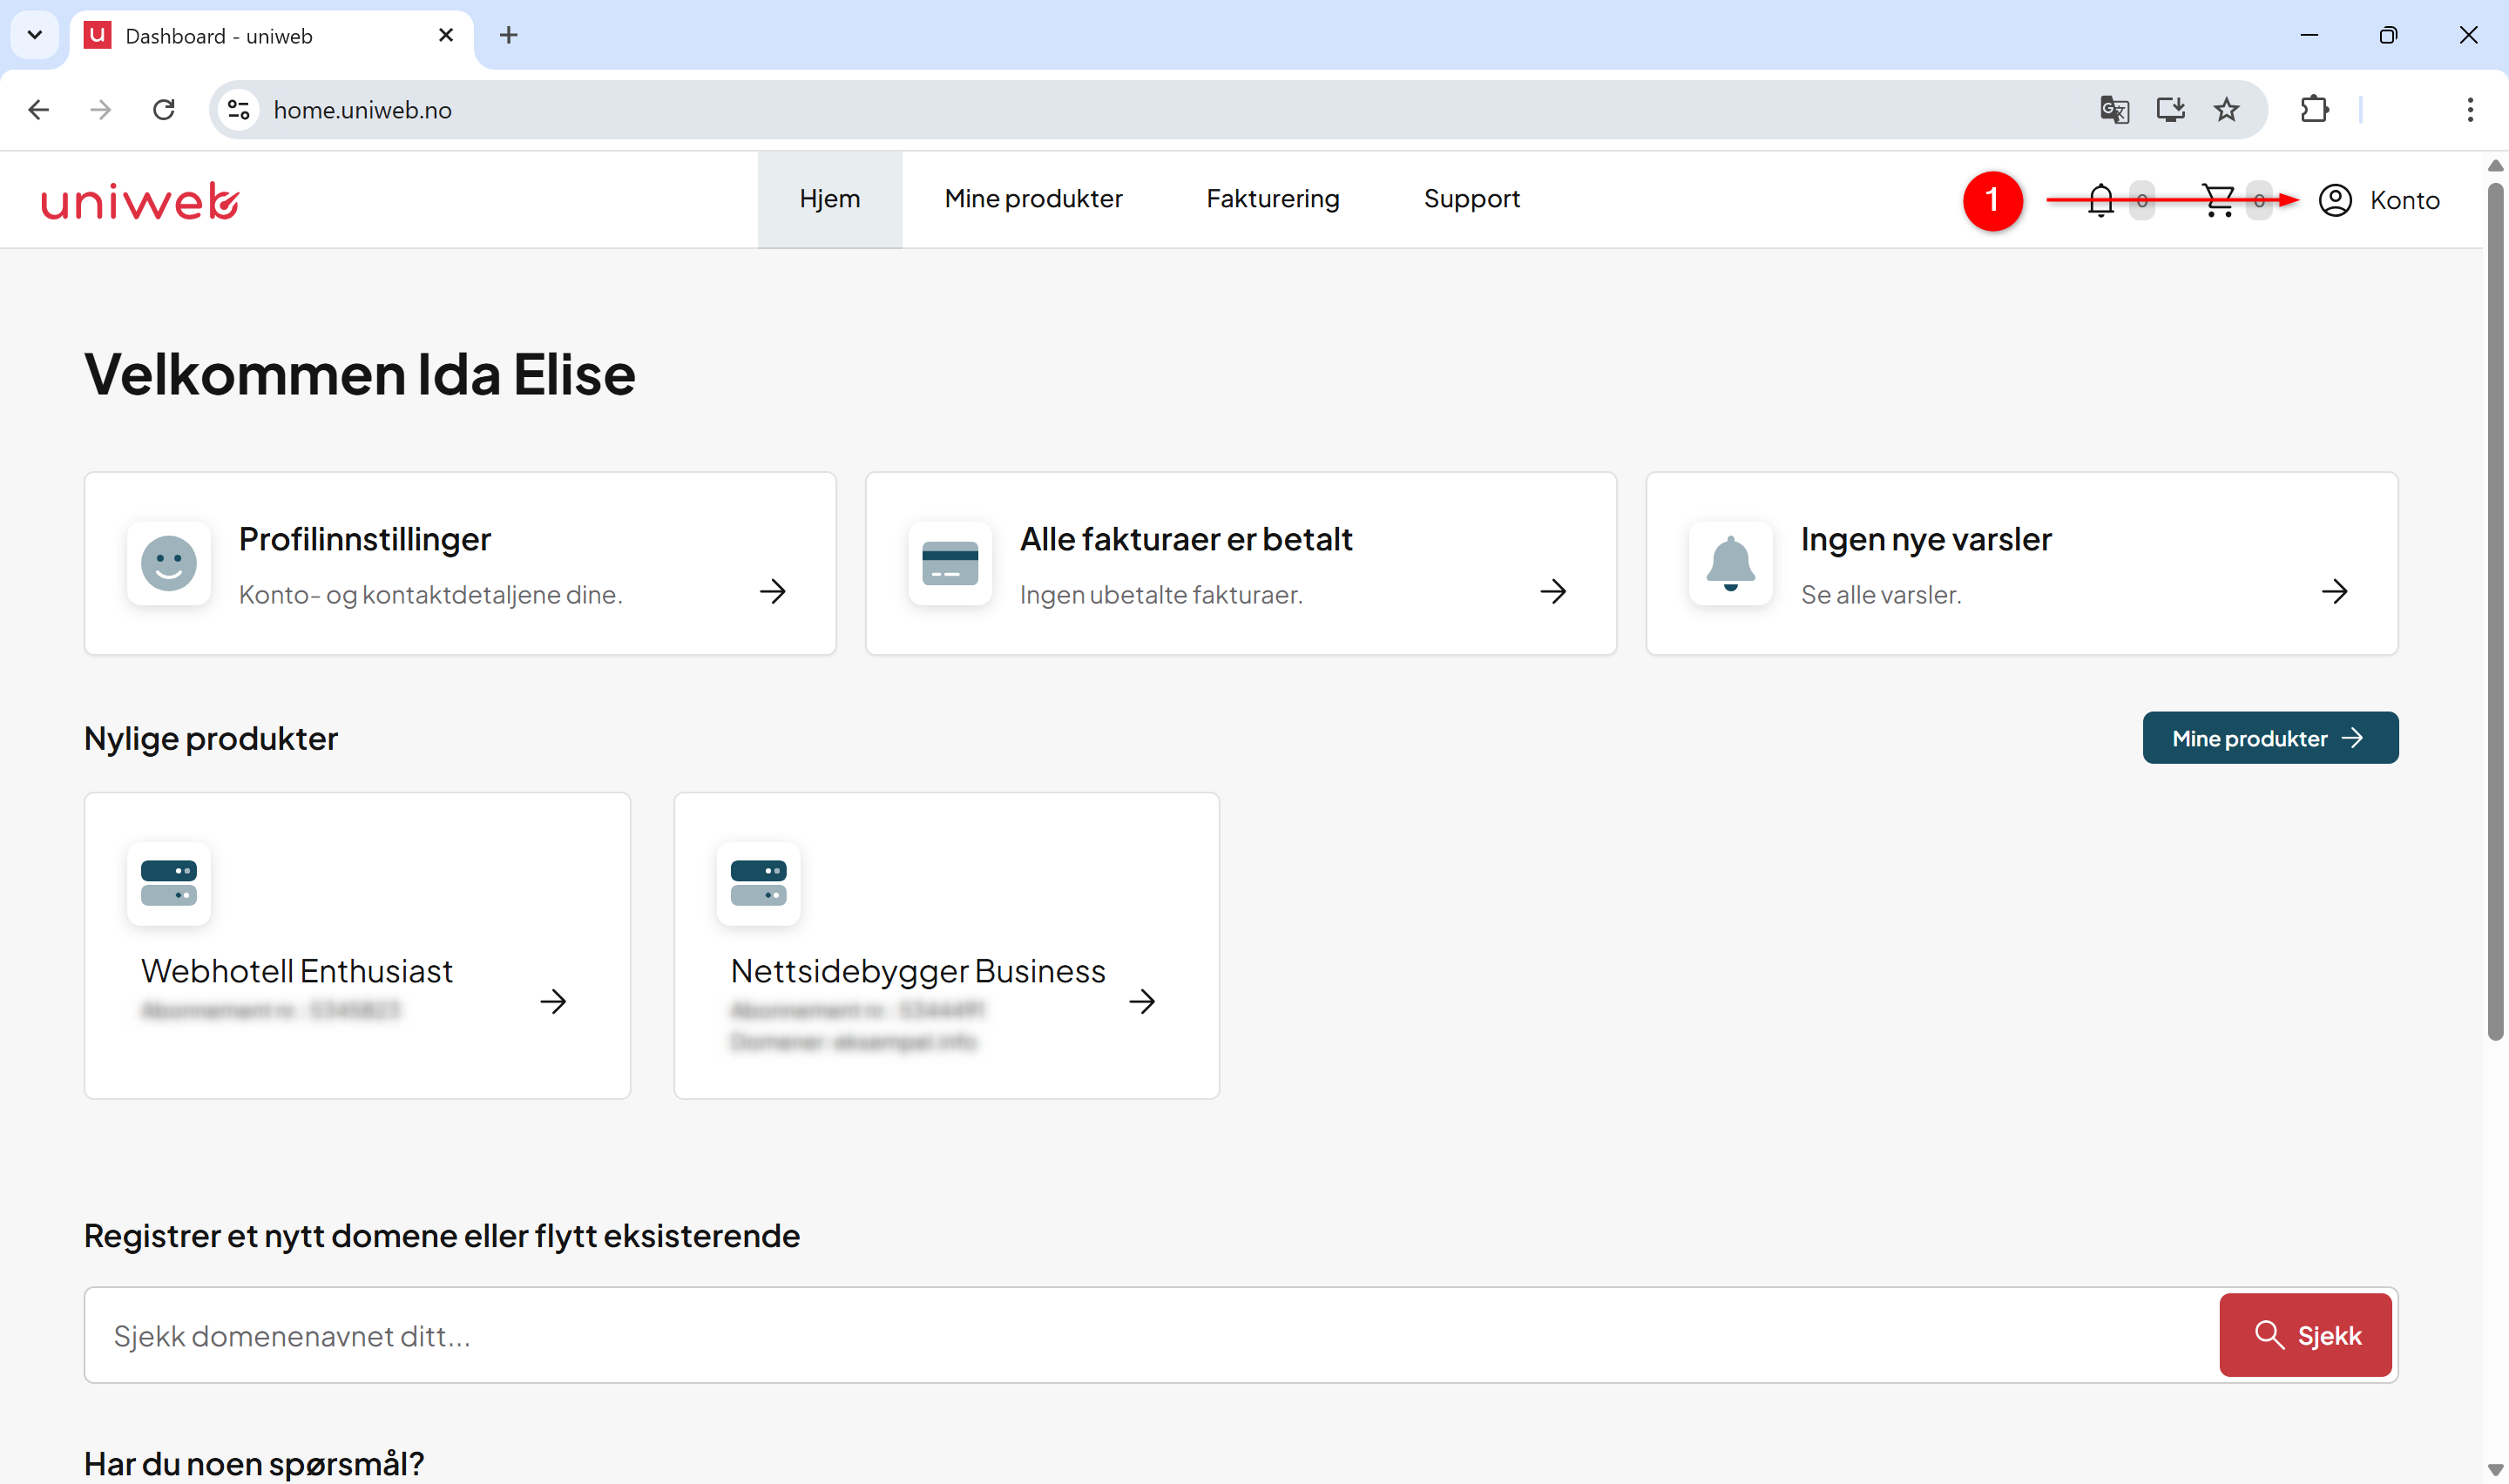Click the red Sjekk button

(x=2305, y=1335)
